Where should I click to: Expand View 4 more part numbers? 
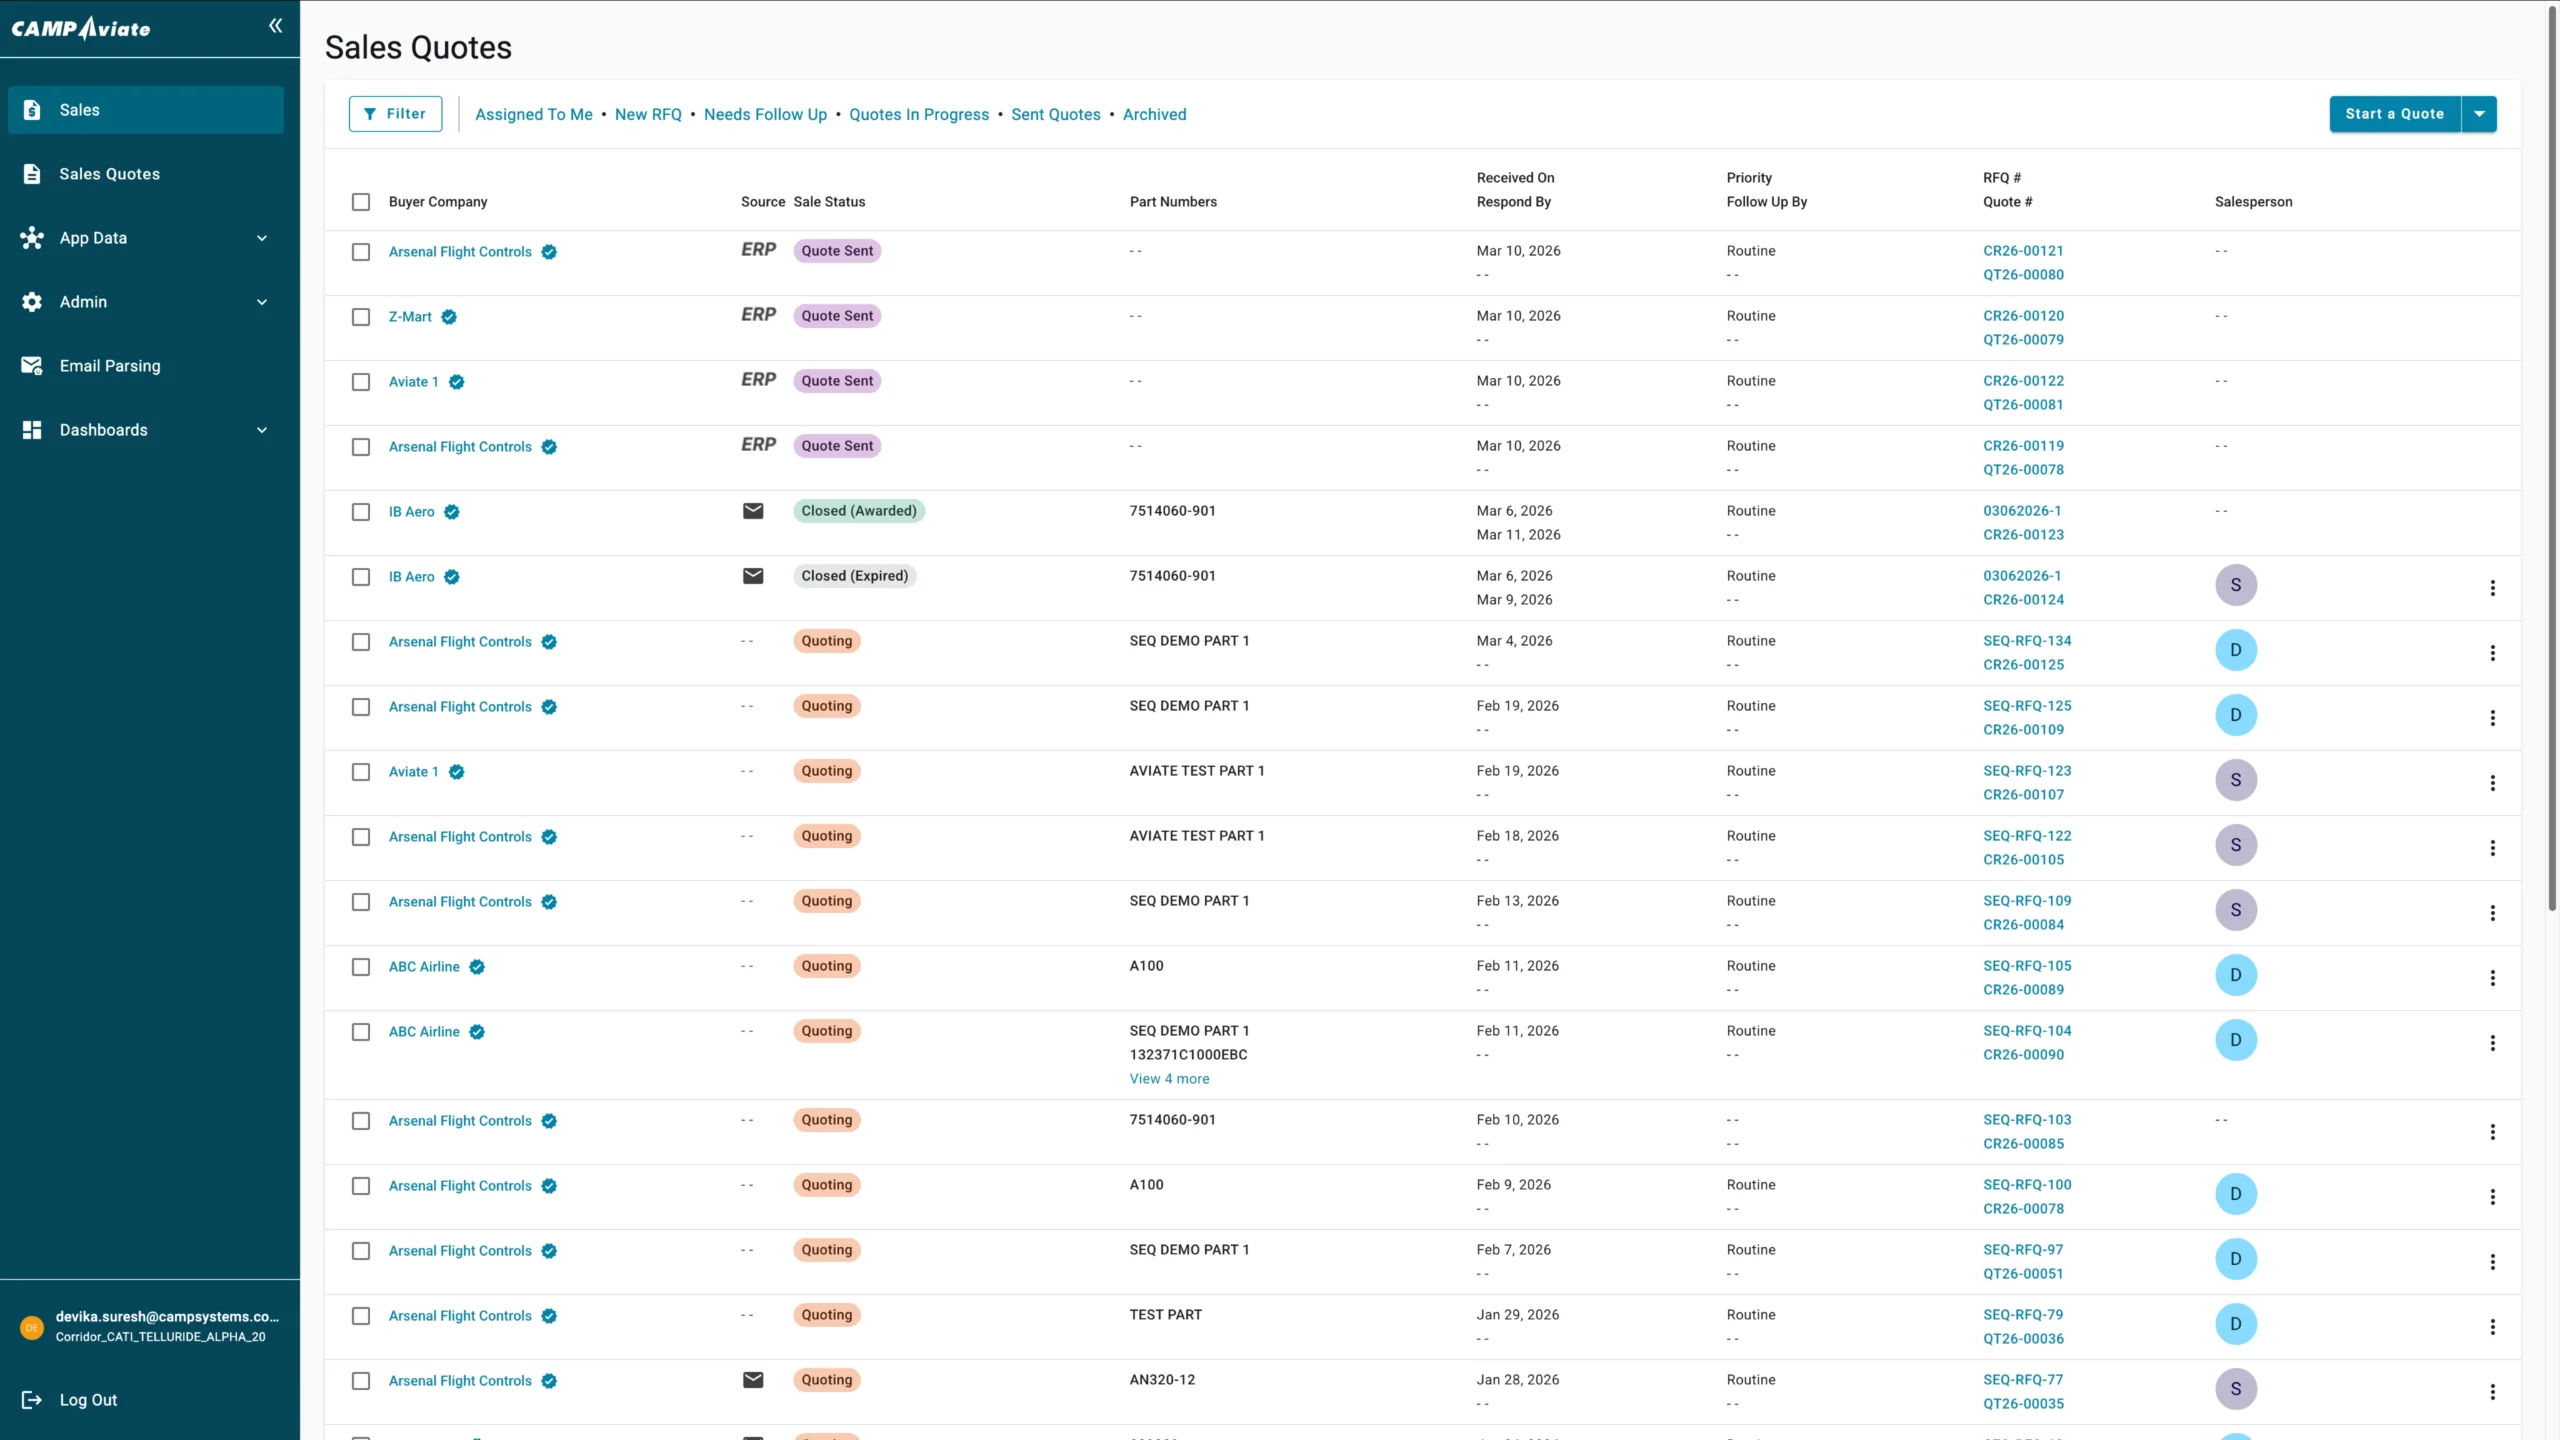pos(1169,1079)
